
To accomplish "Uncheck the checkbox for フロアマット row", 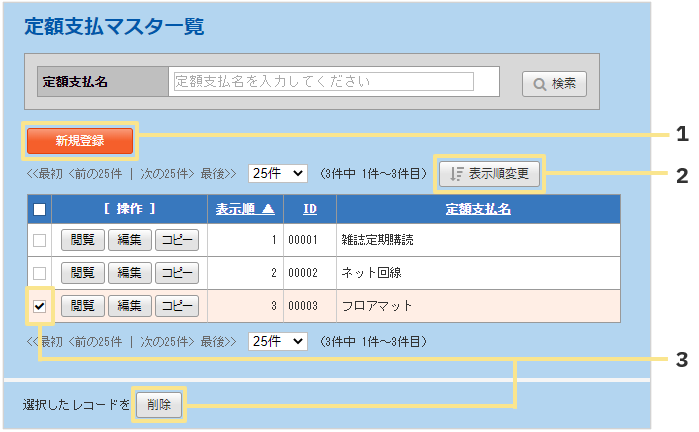I will [39, 306].
